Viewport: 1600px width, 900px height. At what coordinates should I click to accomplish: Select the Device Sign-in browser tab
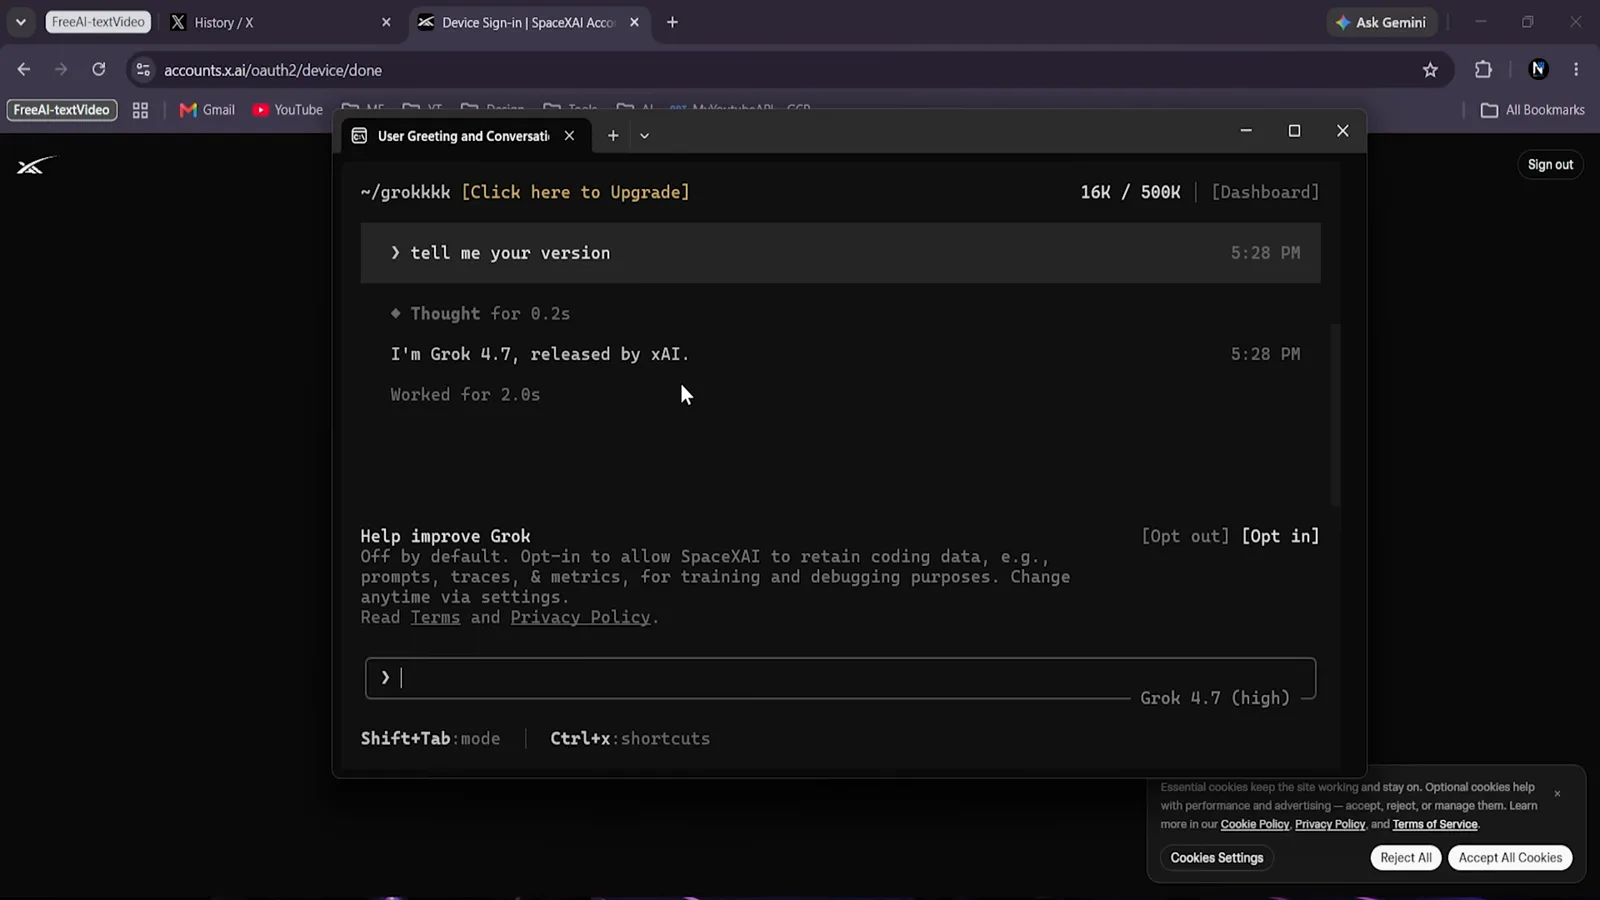(528, 22)
